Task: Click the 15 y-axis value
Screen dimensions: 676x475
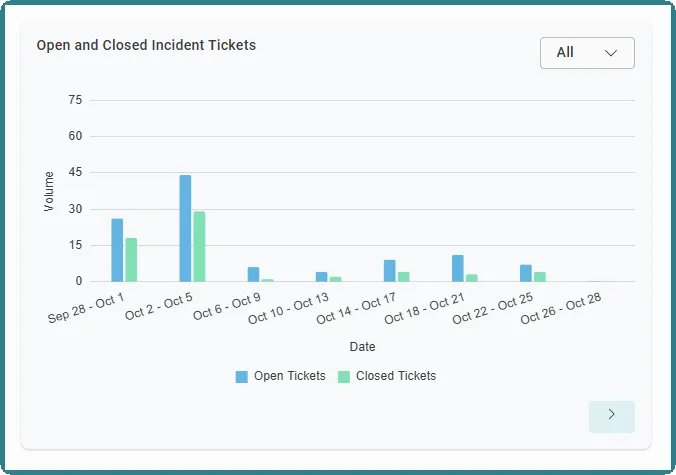Action: pyautogui.click(x=75, y=245)
